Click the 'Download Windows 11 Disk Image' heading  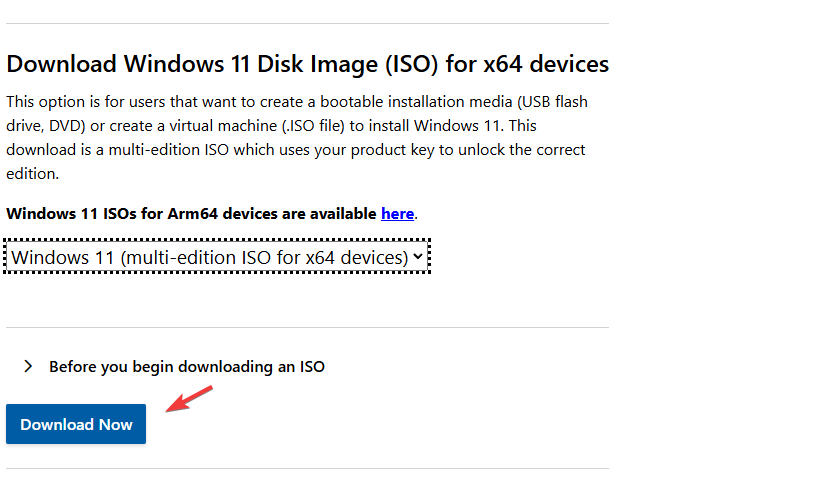click(307, 65)
